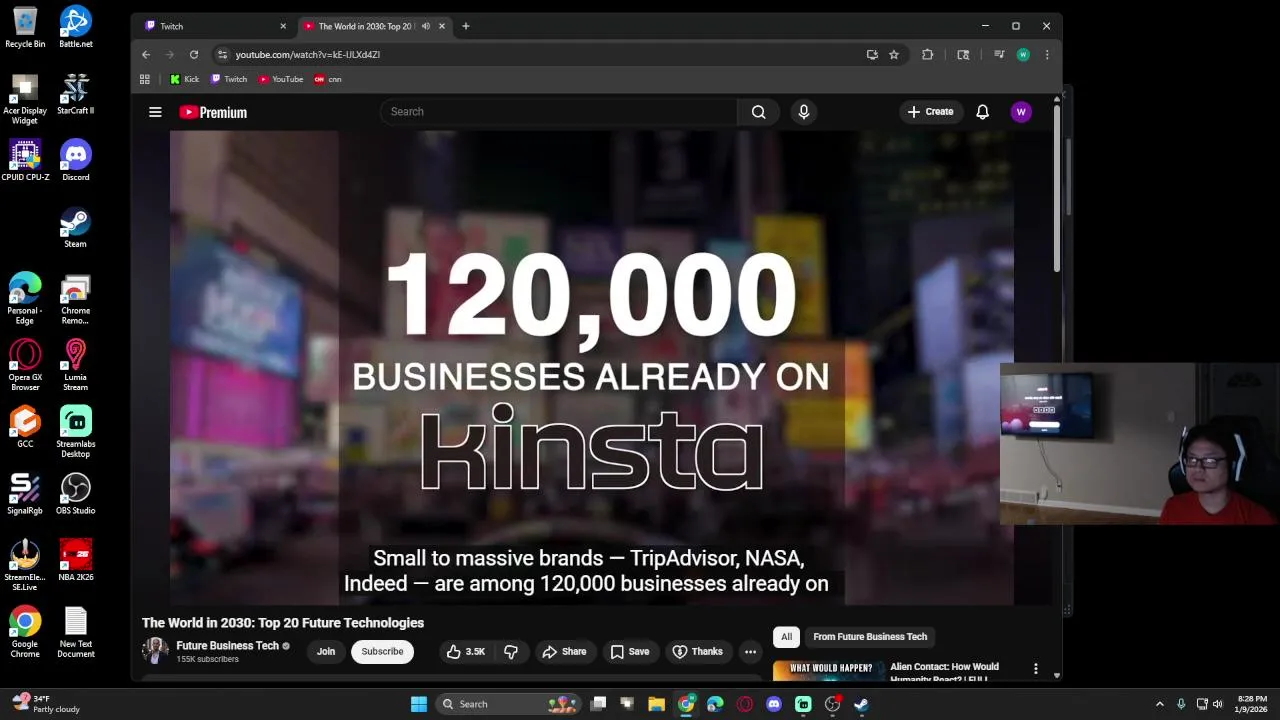Open the YouTube notifications bell
This screenshot has height=720, width=1280.
[x=983, y=112]
